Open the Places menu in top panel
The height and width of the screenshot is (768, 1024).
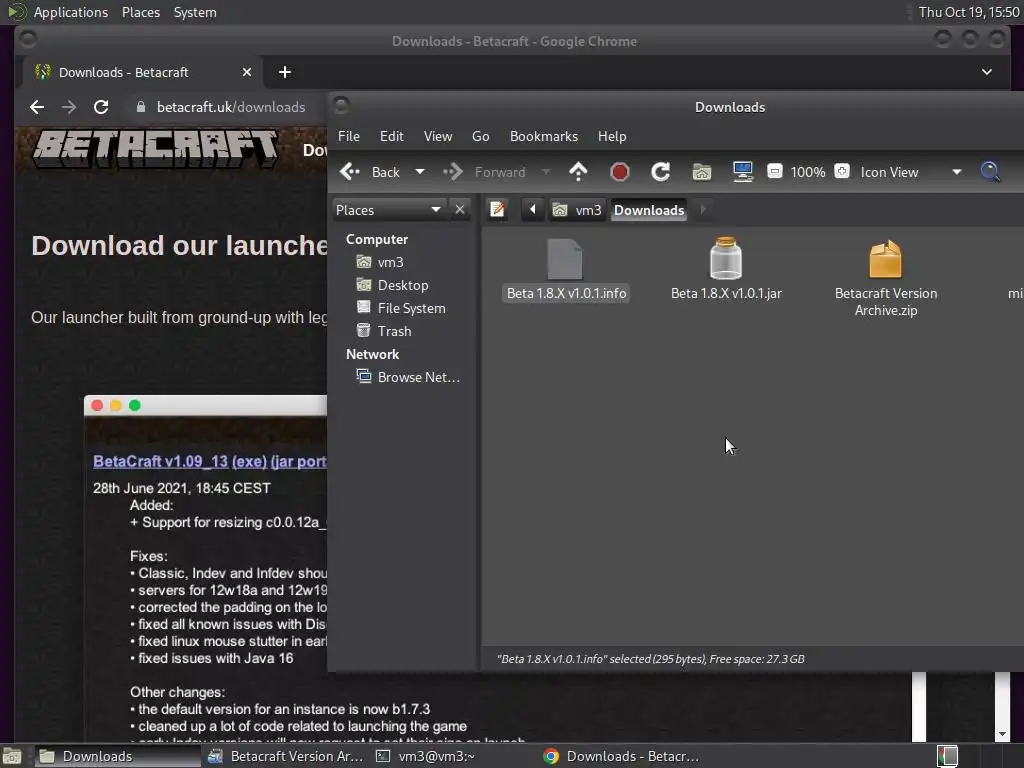tap(140, 12)
